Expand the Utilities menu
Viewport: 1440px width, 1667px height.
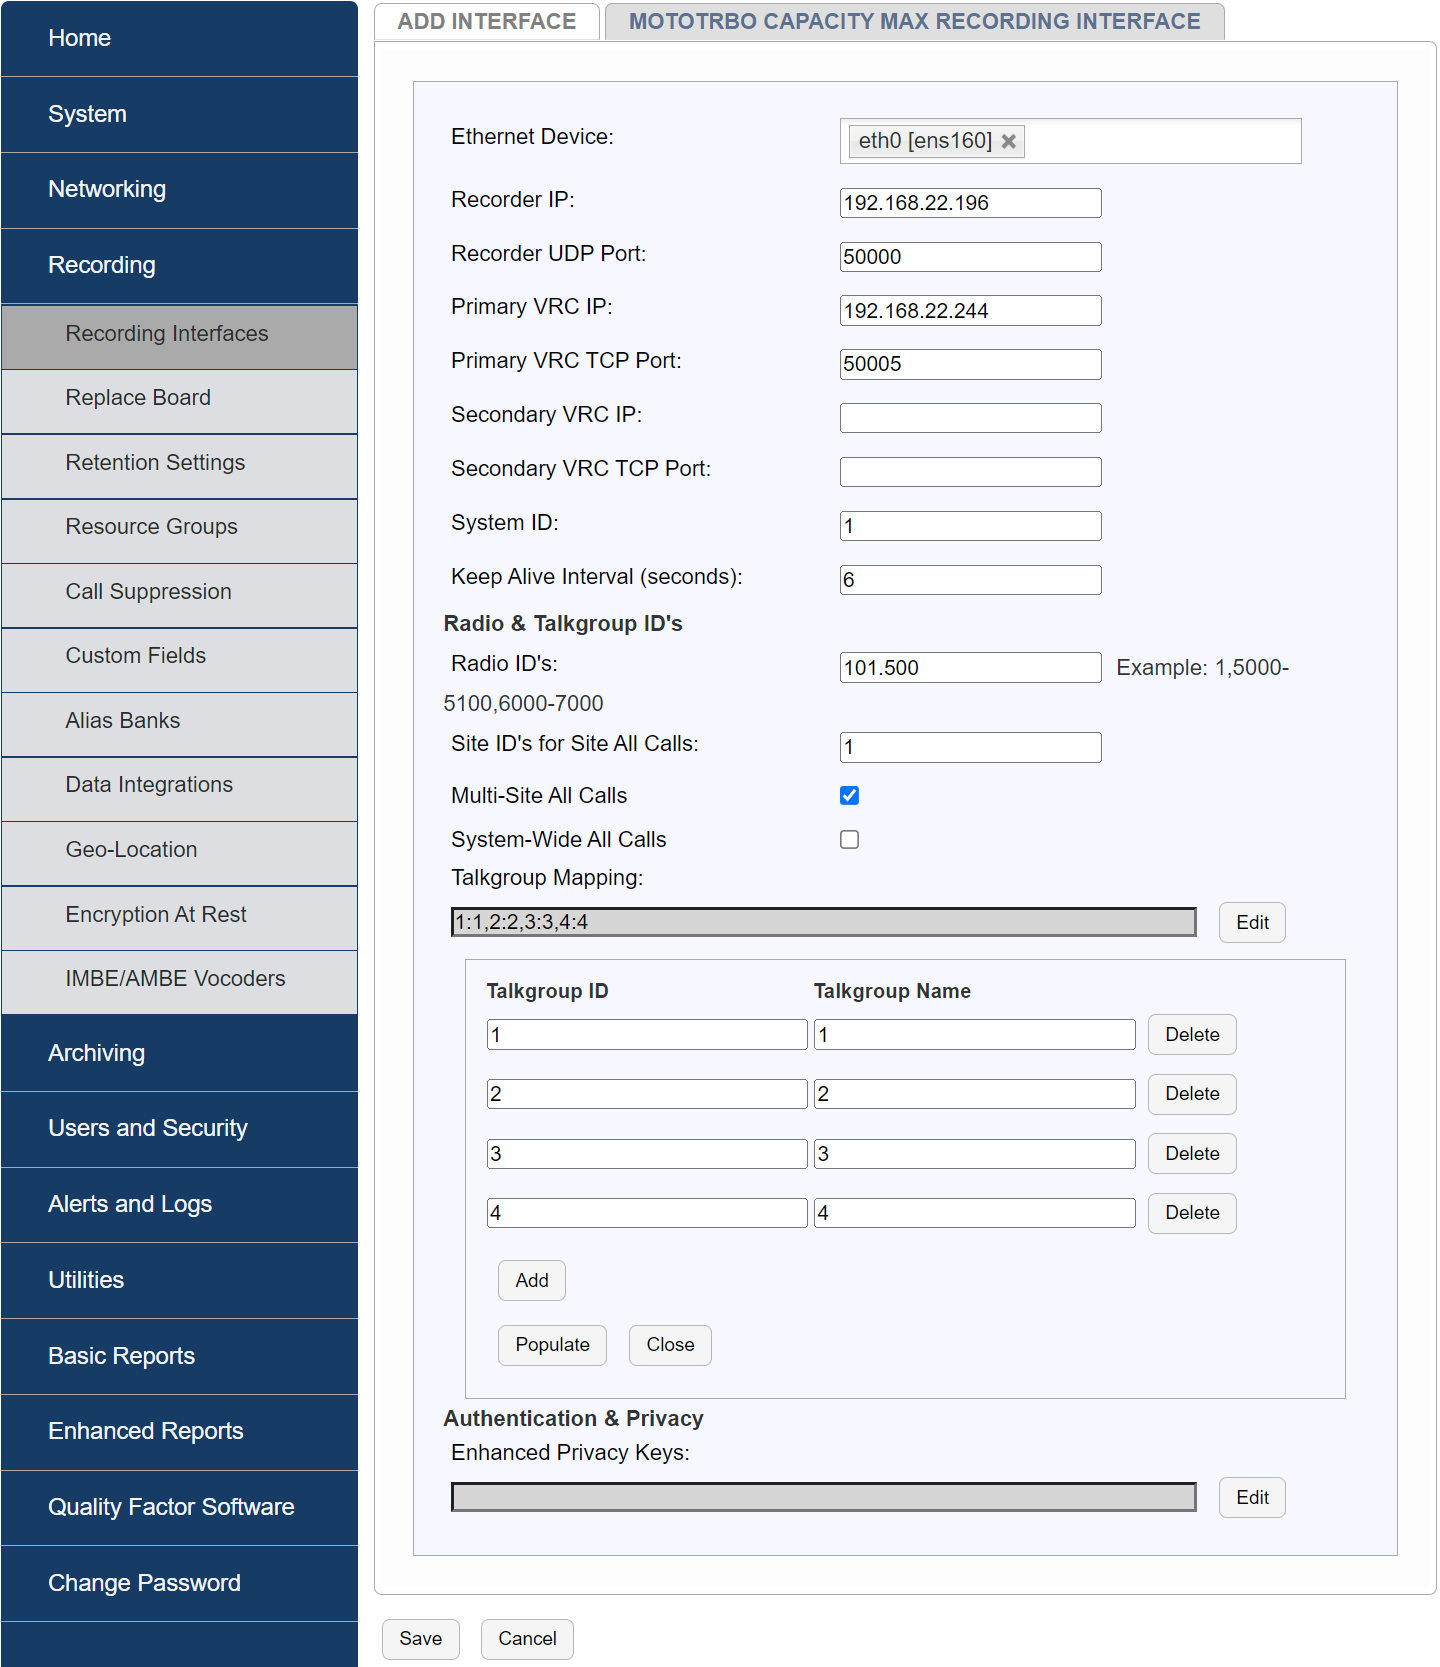point(180,1280)
